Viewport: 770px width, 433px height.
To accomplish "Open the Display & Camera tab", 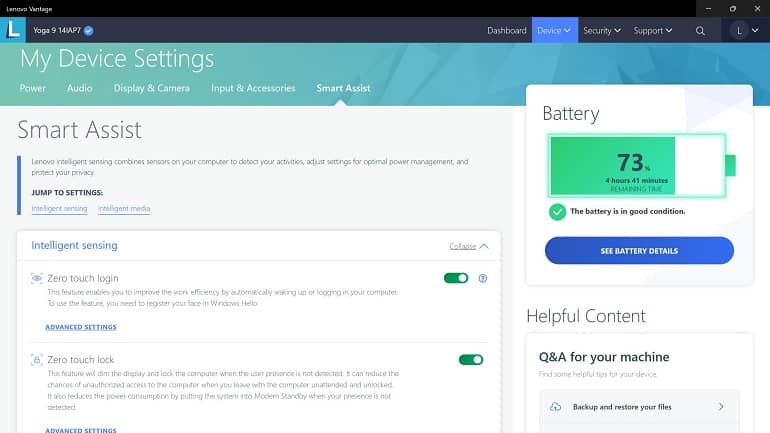I will pyautogui.click(x=152, y=88).
